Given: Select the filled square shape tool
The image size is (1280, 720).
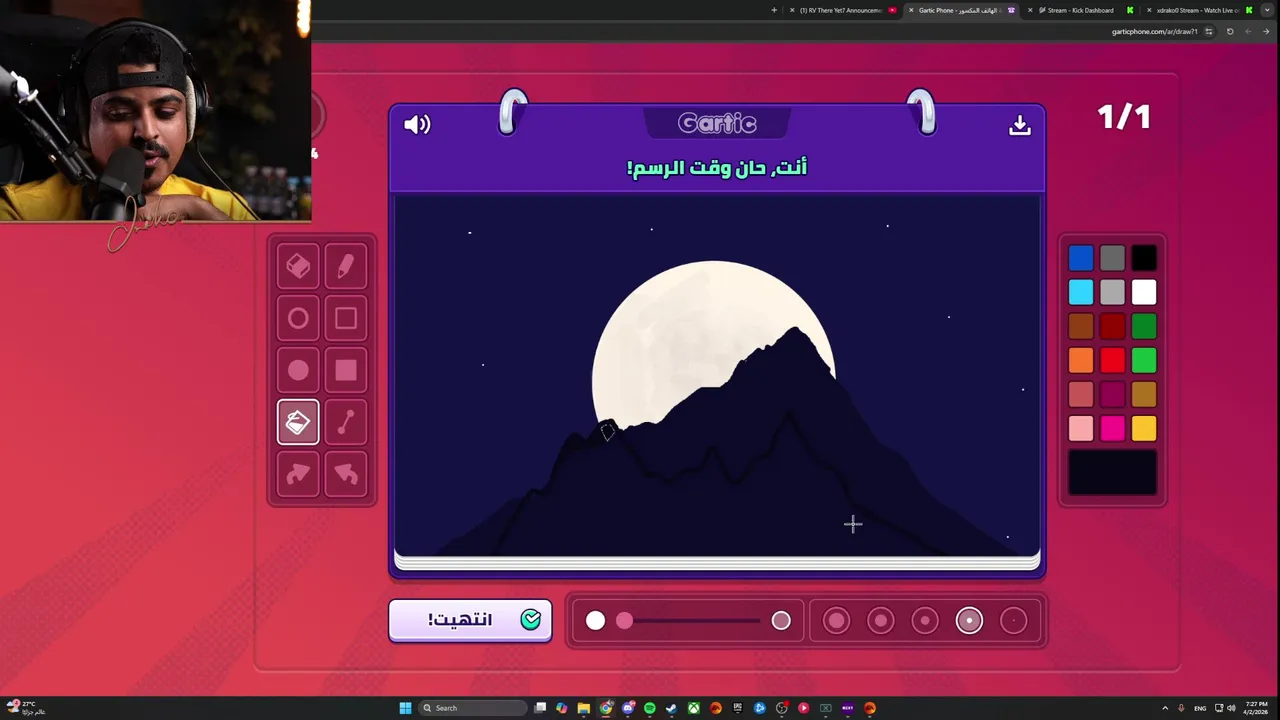Looking at the screenshot, I should tap(346, 370).
